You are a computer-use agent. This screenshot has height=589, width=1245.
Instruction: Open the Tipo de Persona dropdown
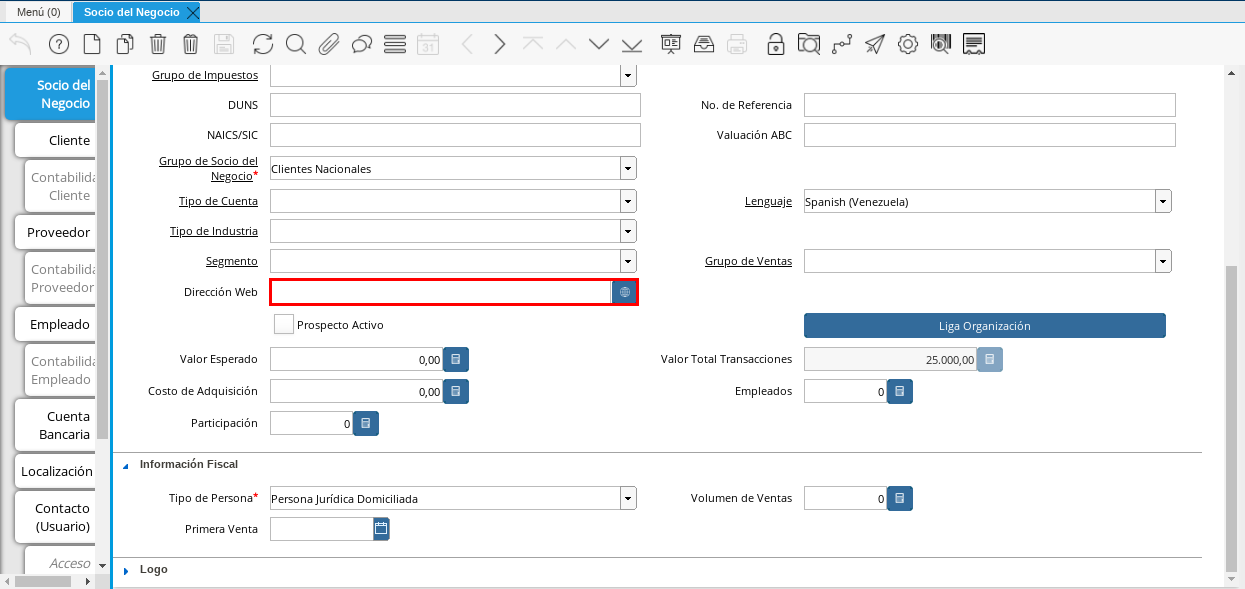627,498
